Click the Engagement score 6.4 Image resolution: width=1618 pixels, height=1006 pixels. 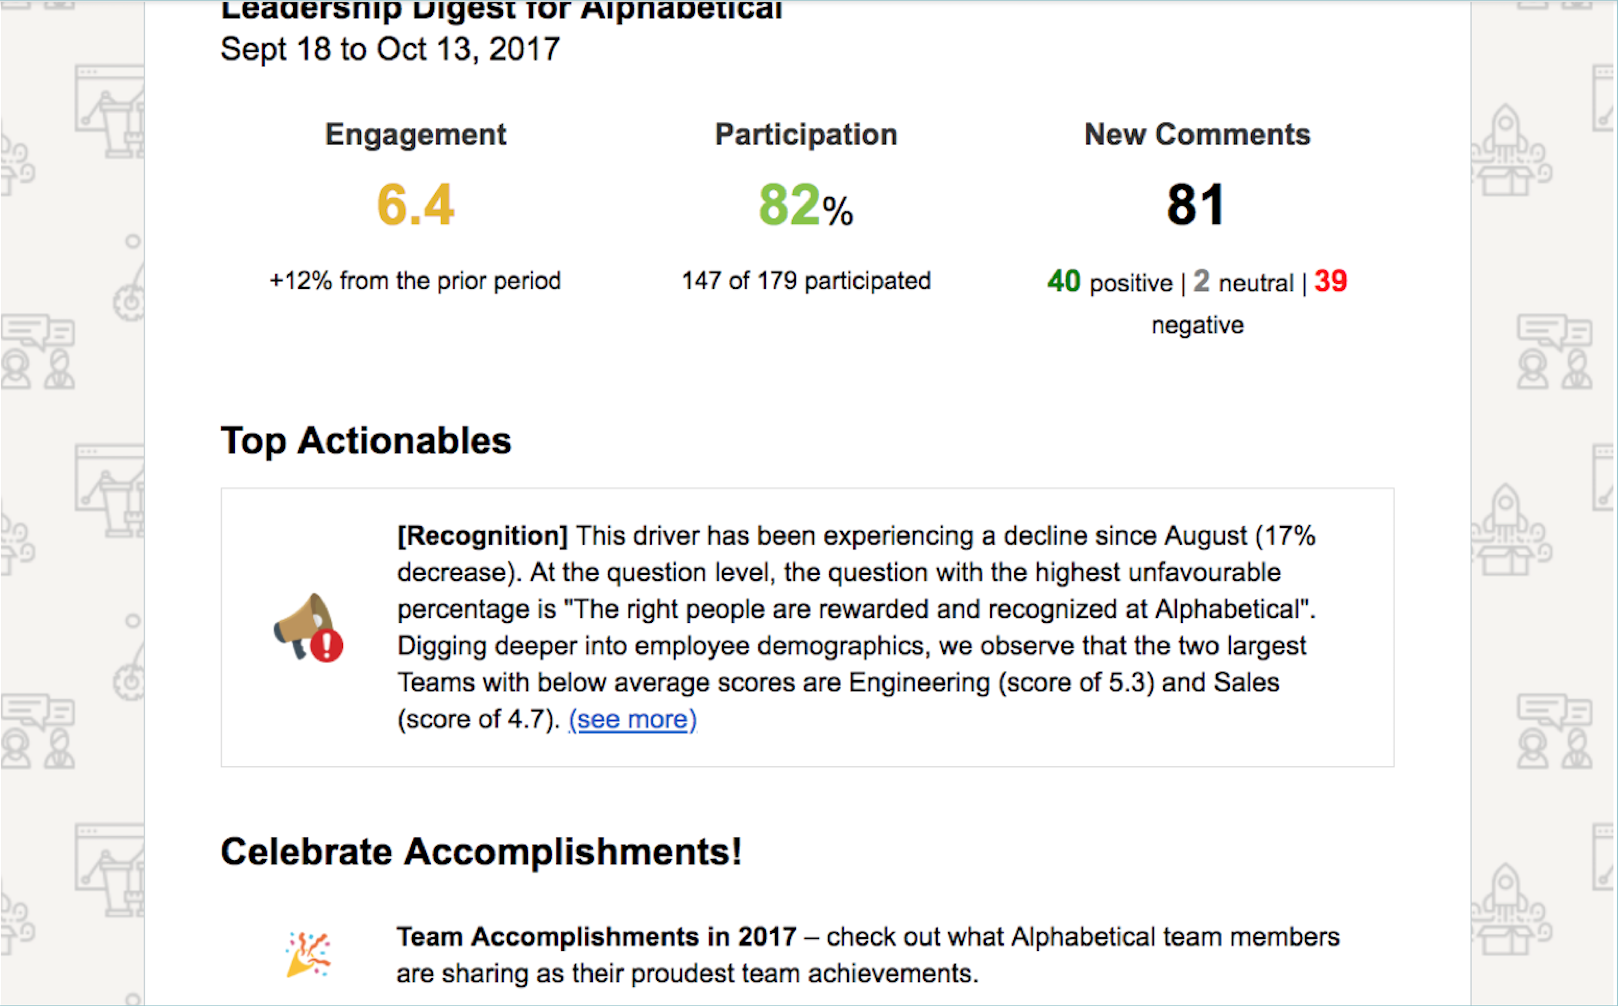coord(415,205)
